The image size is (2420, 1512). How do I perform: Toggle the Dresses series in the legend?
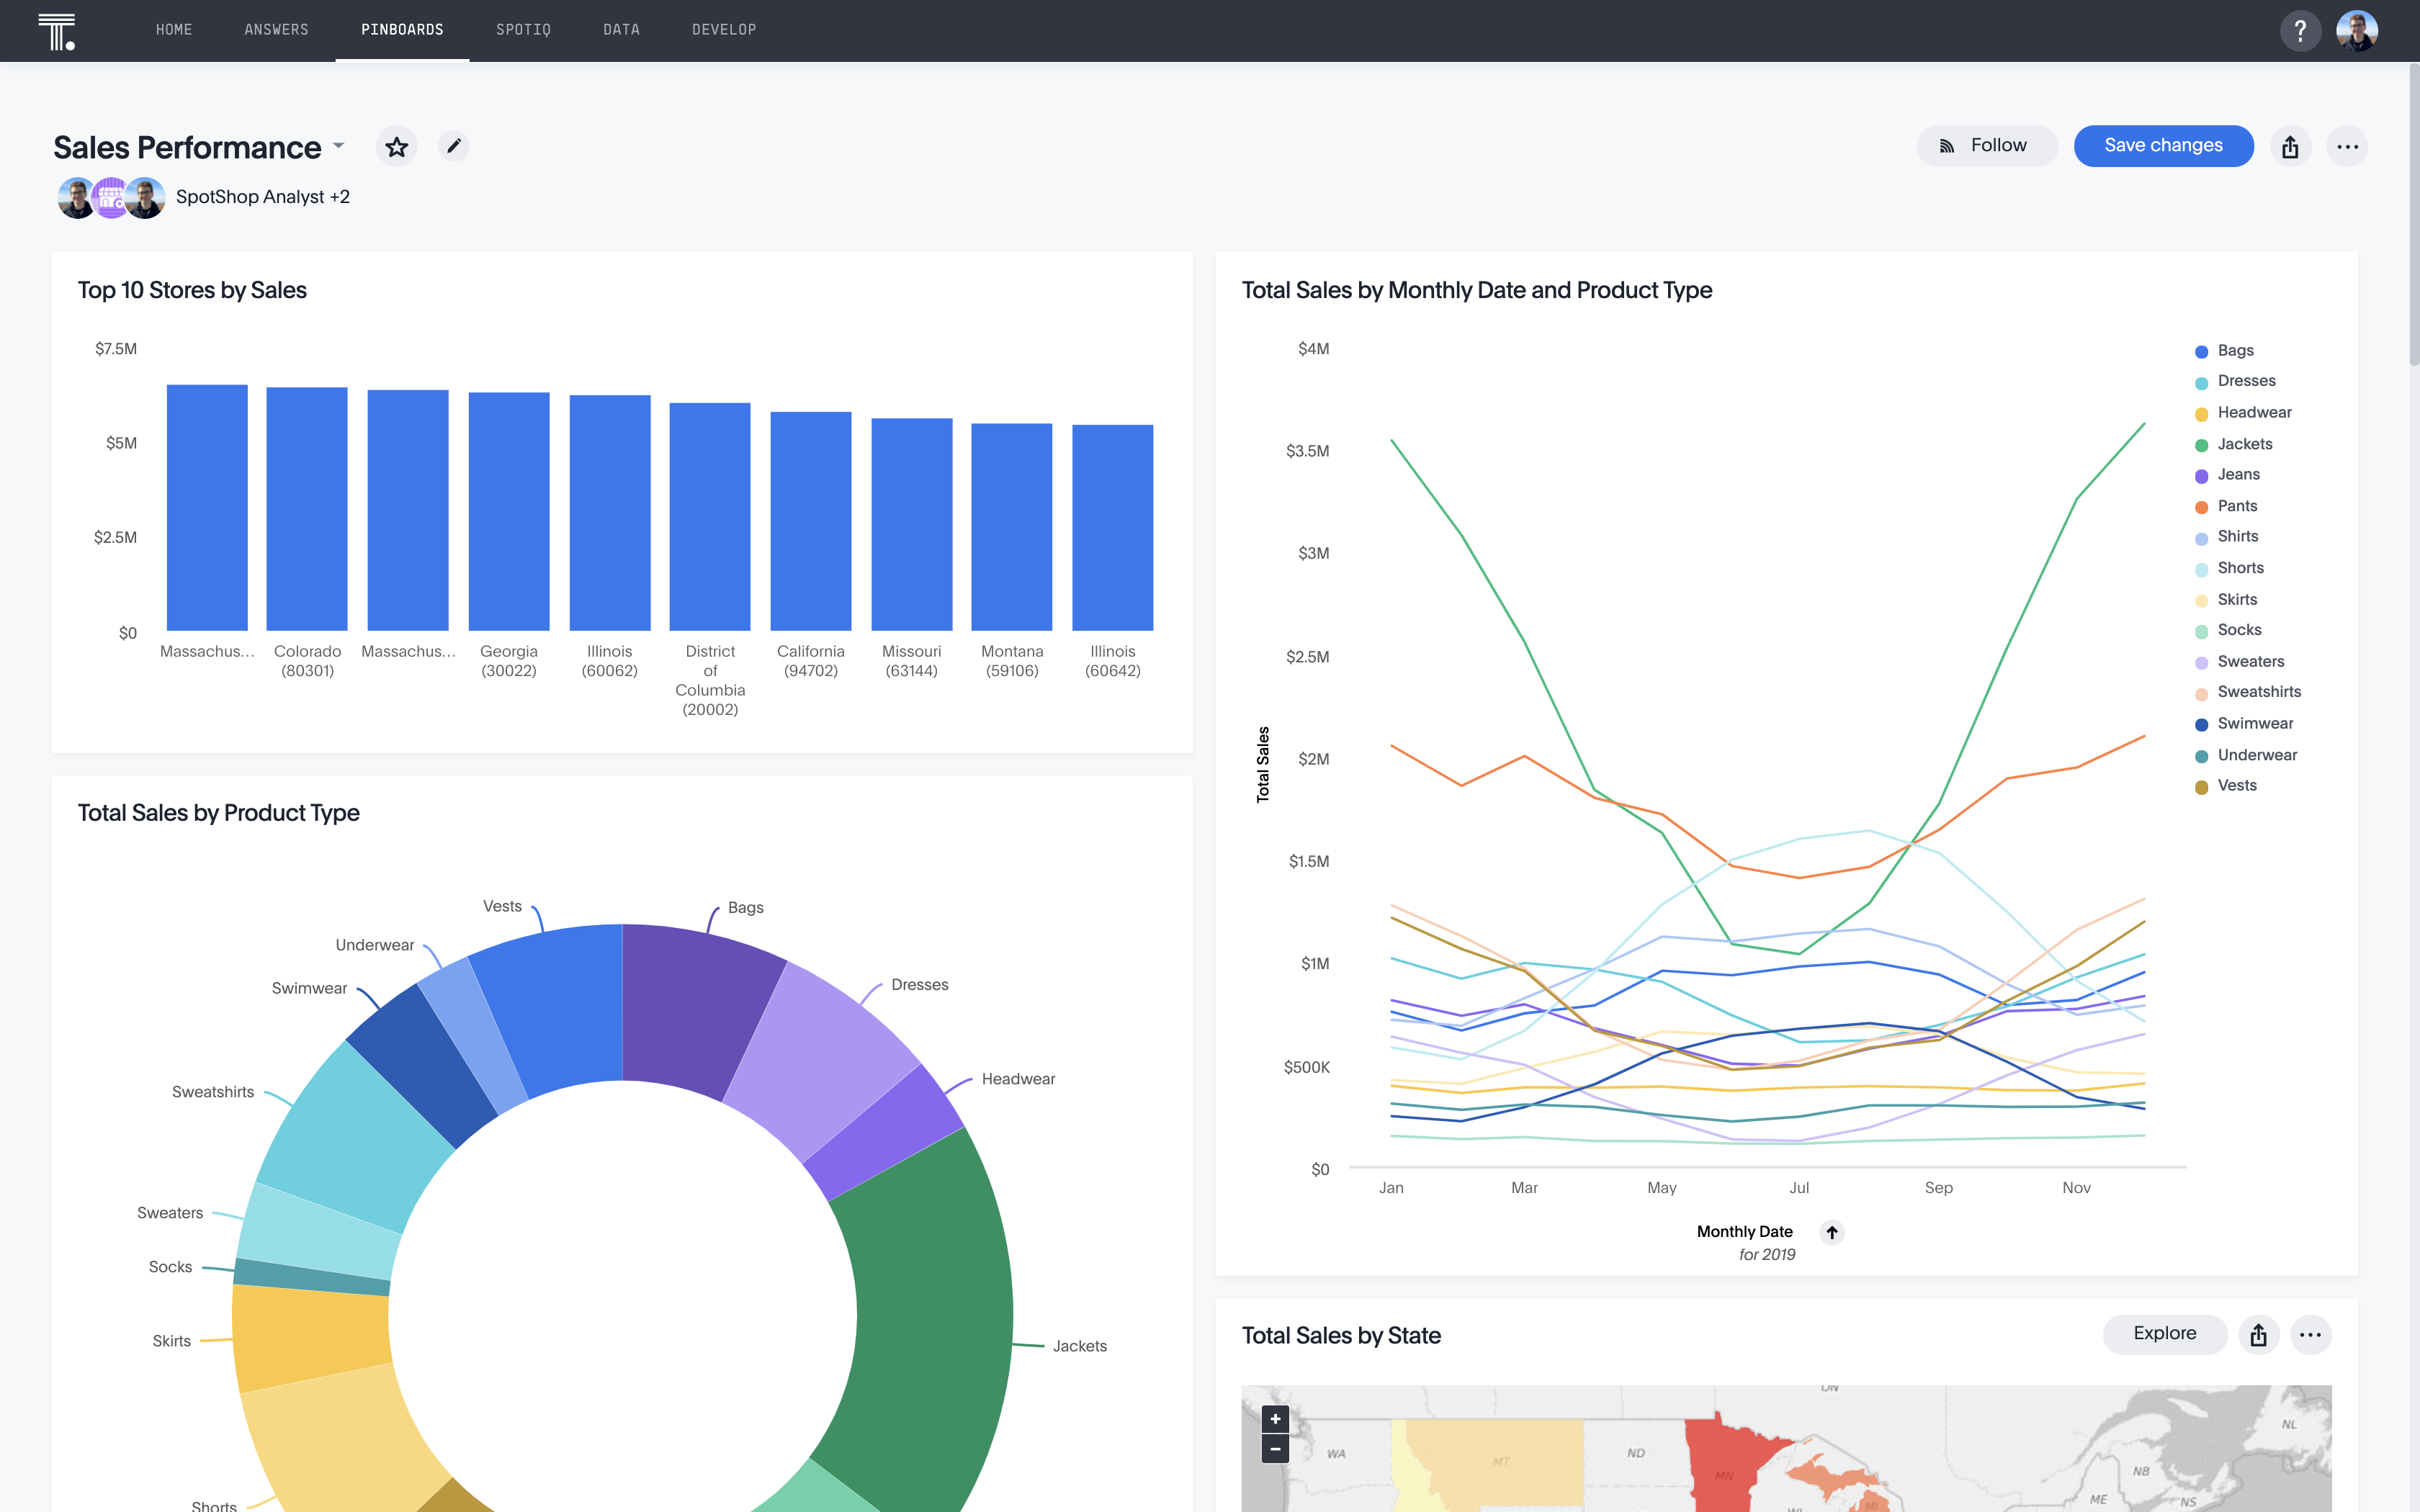[x=2246, y=380]
